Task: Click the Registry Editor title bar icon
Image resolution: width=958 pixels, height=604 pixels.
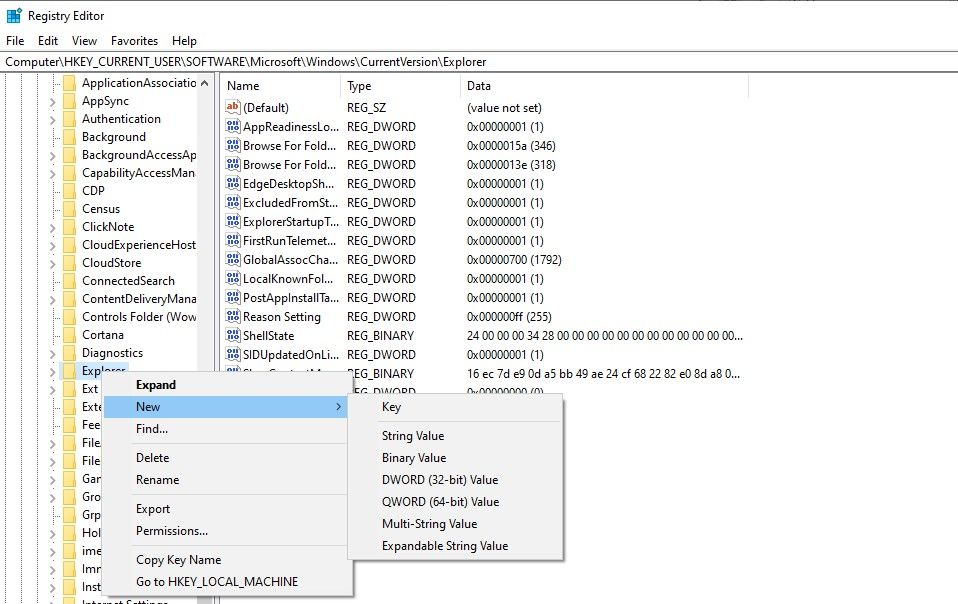Action: point(14,15)
